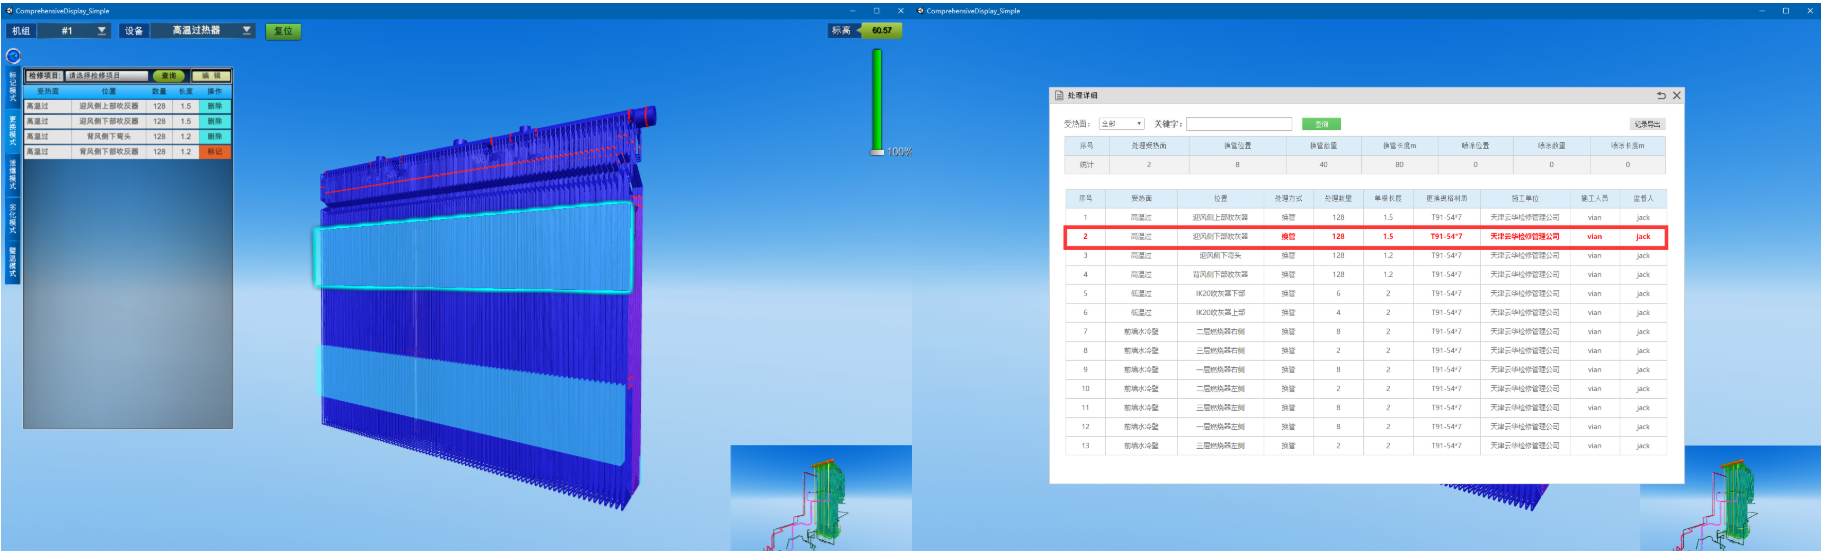Click the document icon beside 处理详细 title

point(1059,96)
